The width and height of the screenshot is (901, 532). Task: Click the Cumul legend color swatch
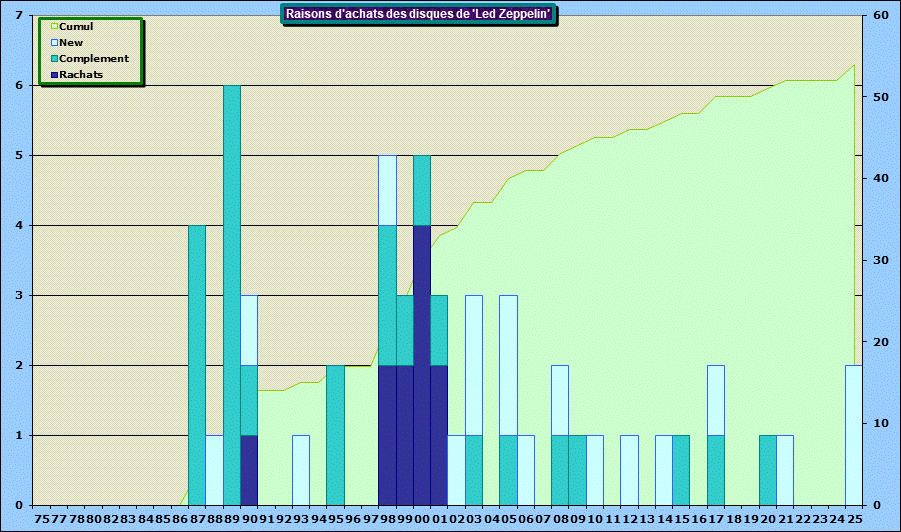tap(55, 27)
